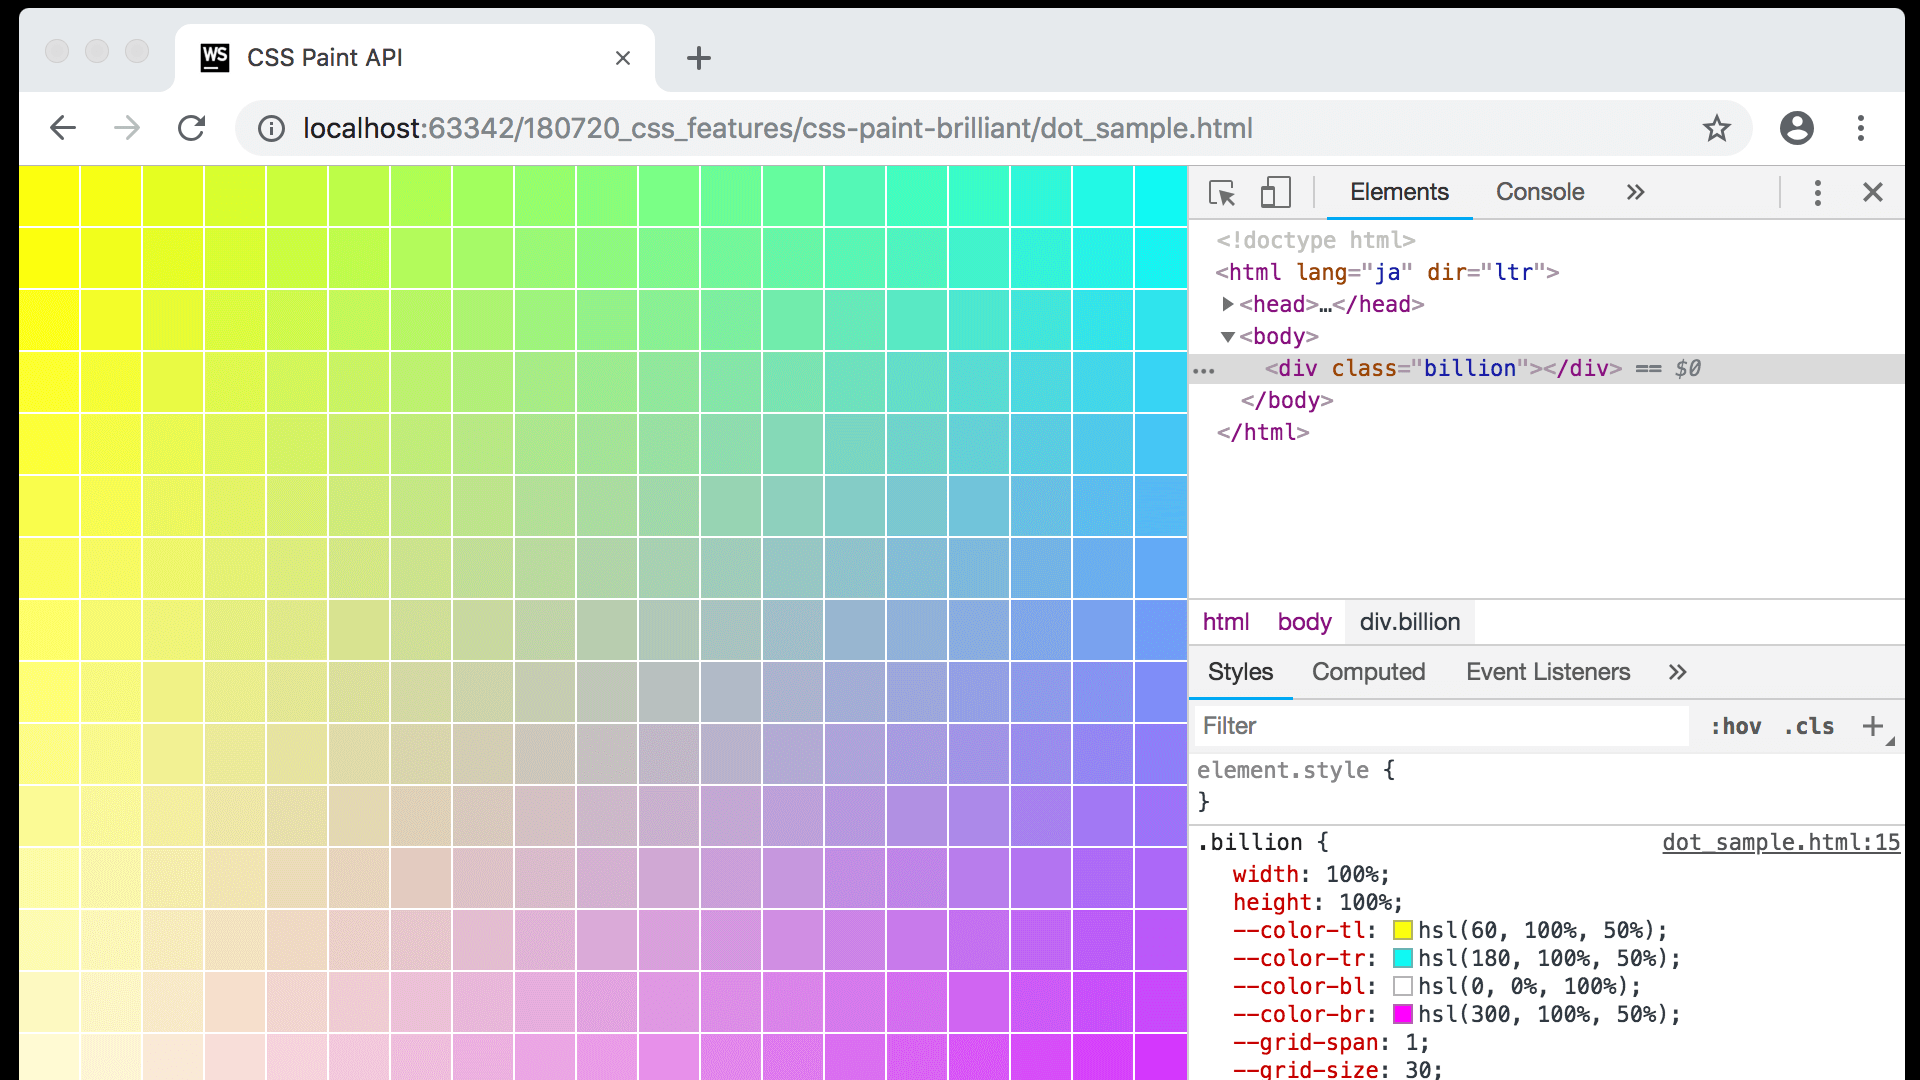Toggle the device toolbar icon
Screen dimensions: 1920x1080
1275,192
